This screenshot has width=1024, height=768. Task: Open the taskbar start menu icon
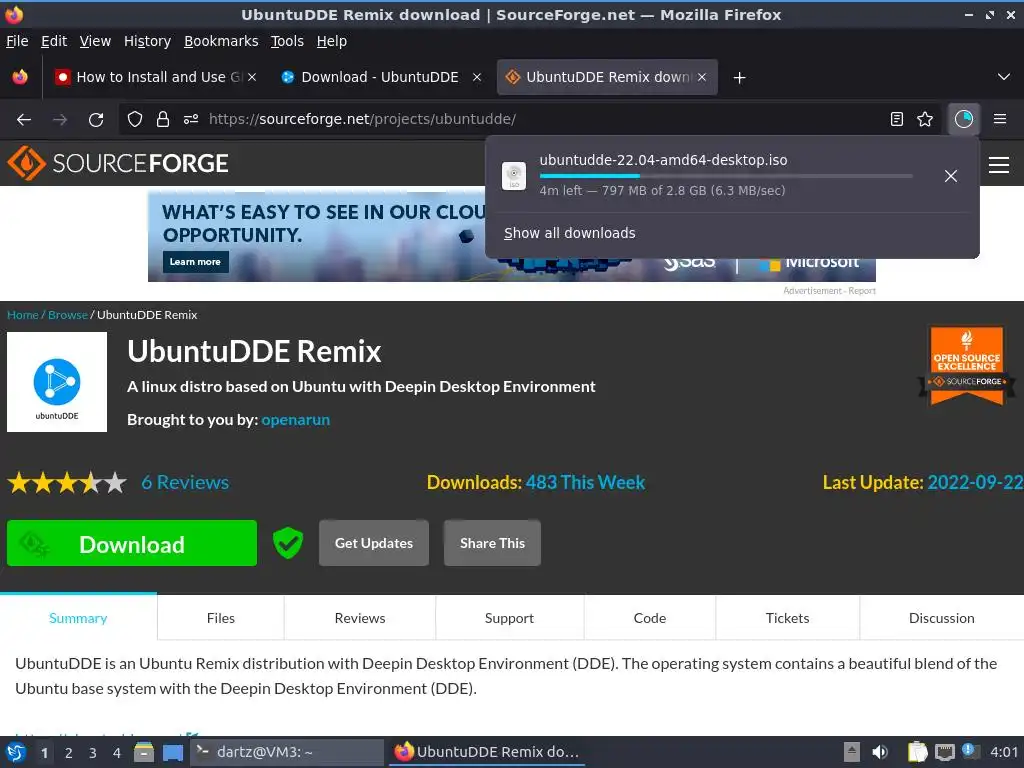pyautogui.click(x=16, y=753)
